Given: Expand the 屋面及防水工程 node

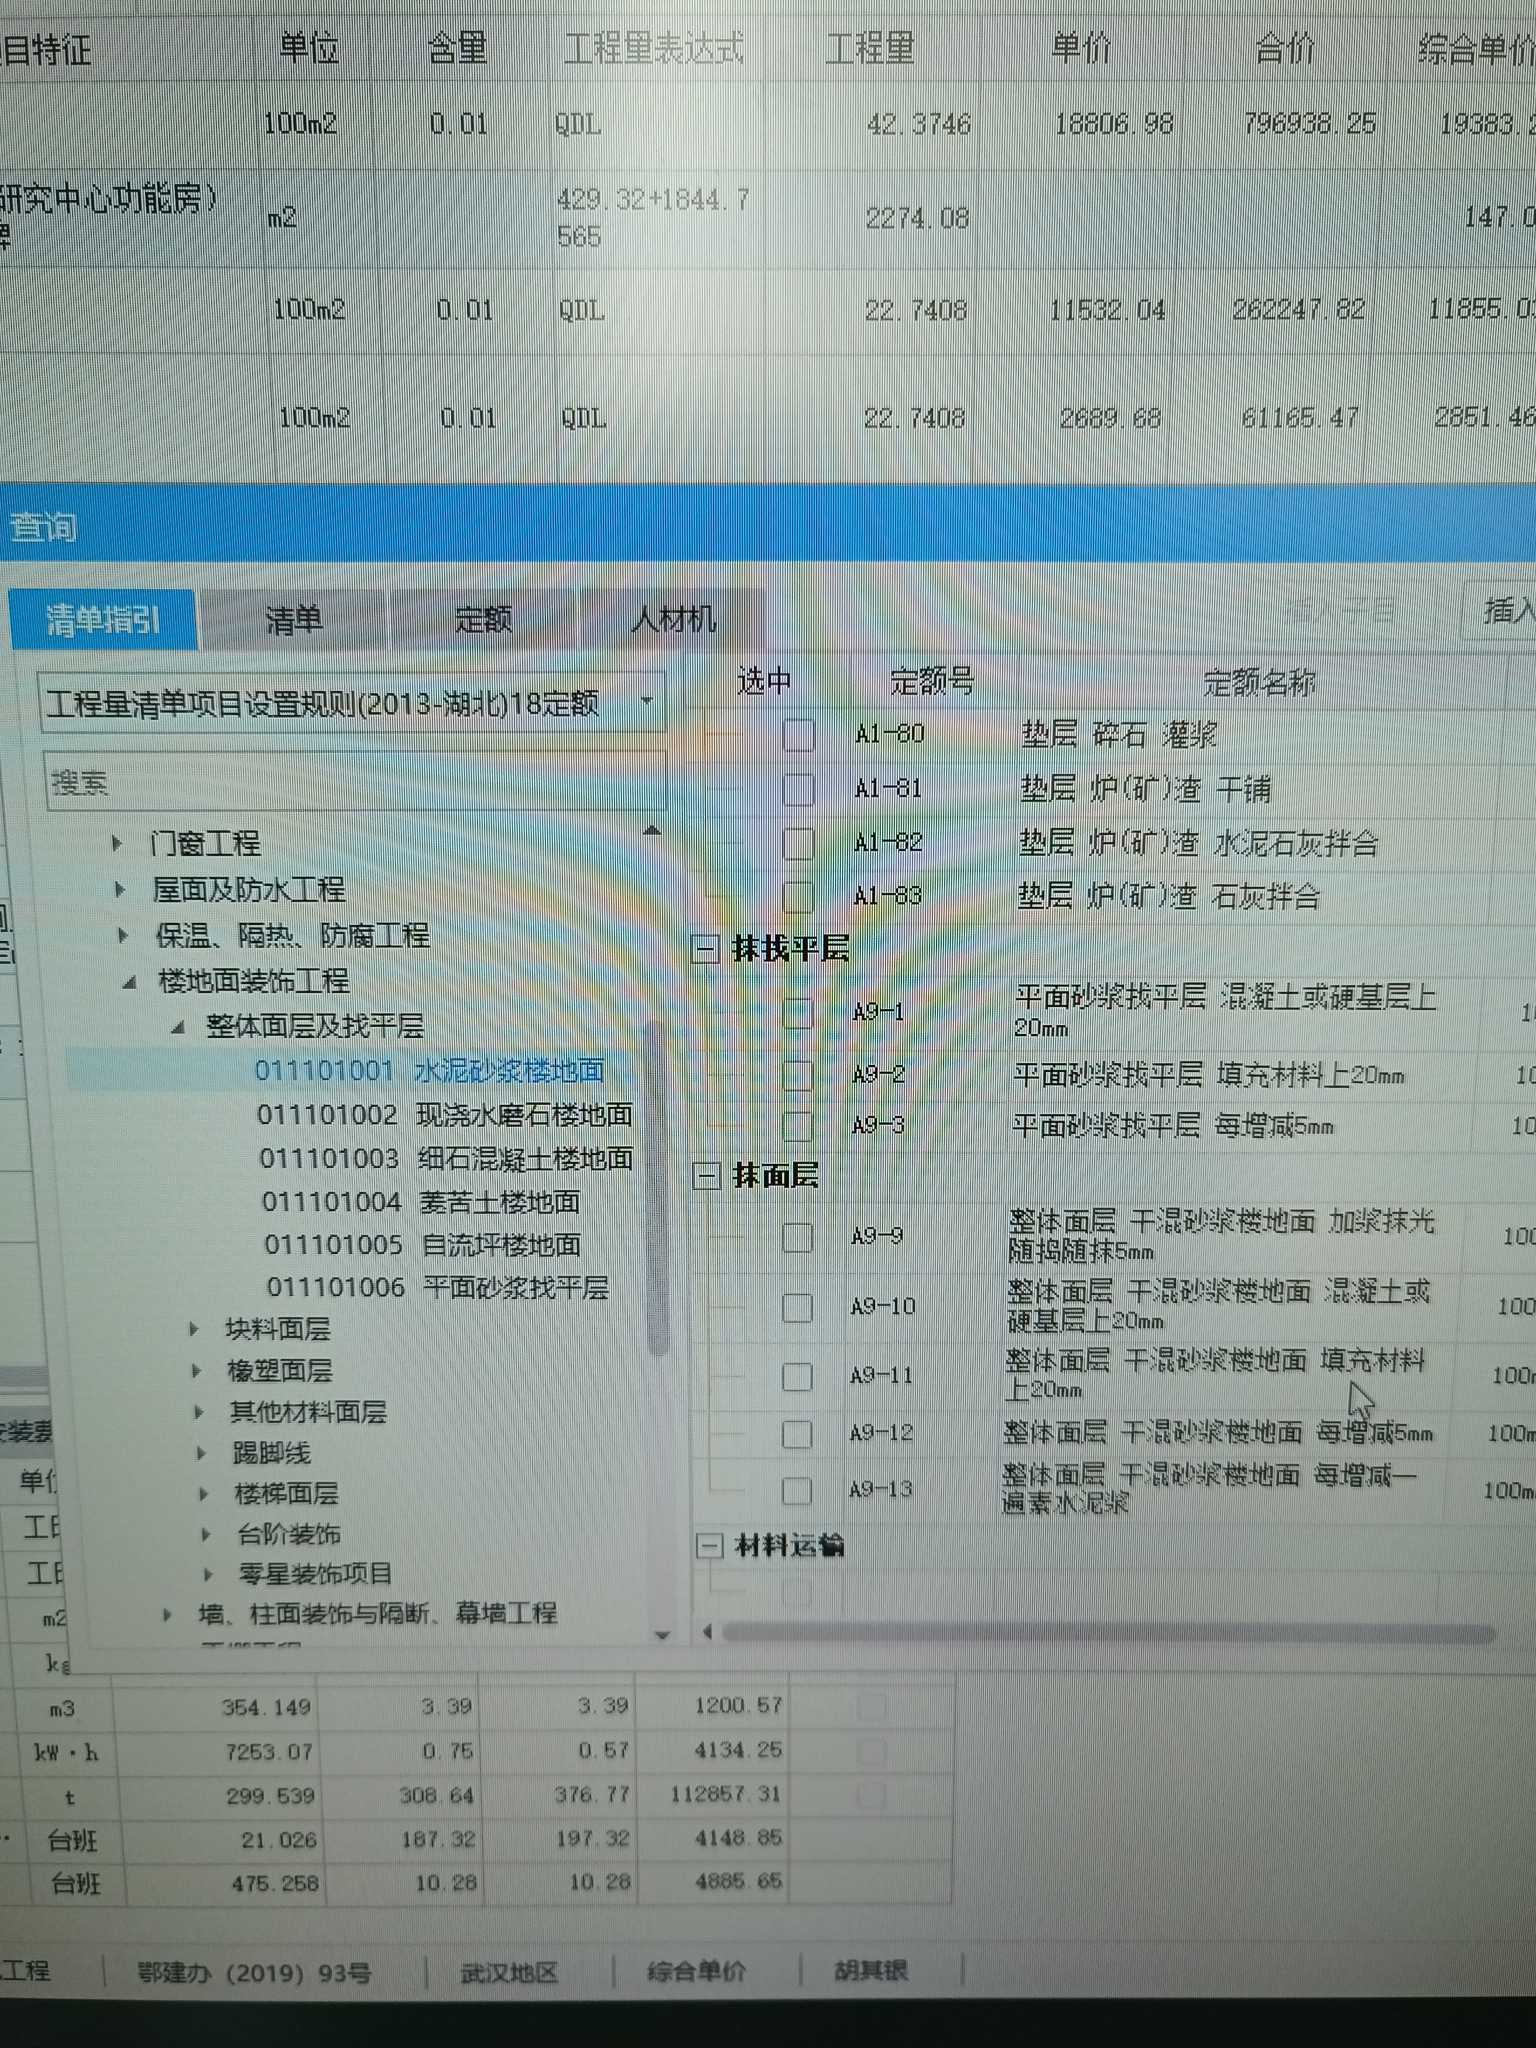Looking at the screenshot, I should [120, 889].
